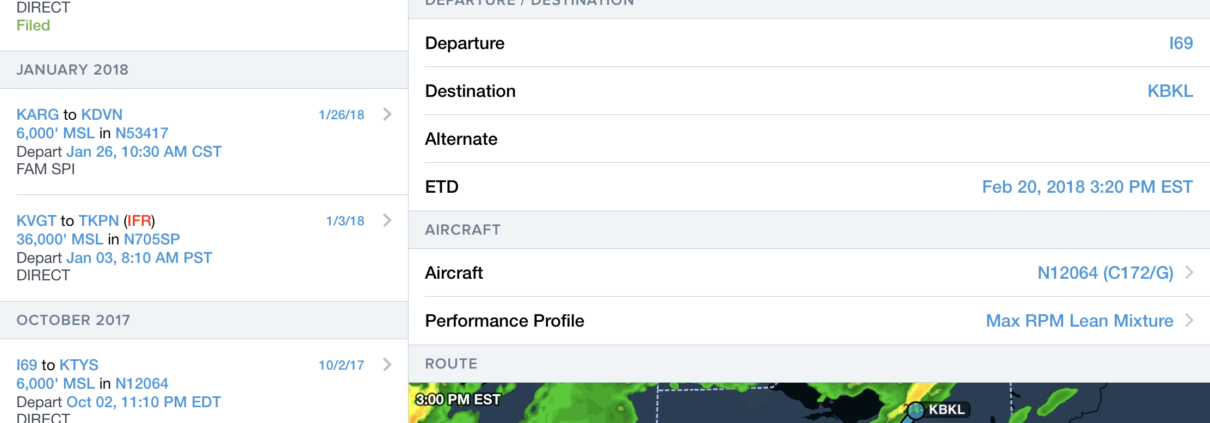Change the ETD Feb 20, 2018 time
The width and height of the screenshot is (1210, 423).
tap(1087, 187)
